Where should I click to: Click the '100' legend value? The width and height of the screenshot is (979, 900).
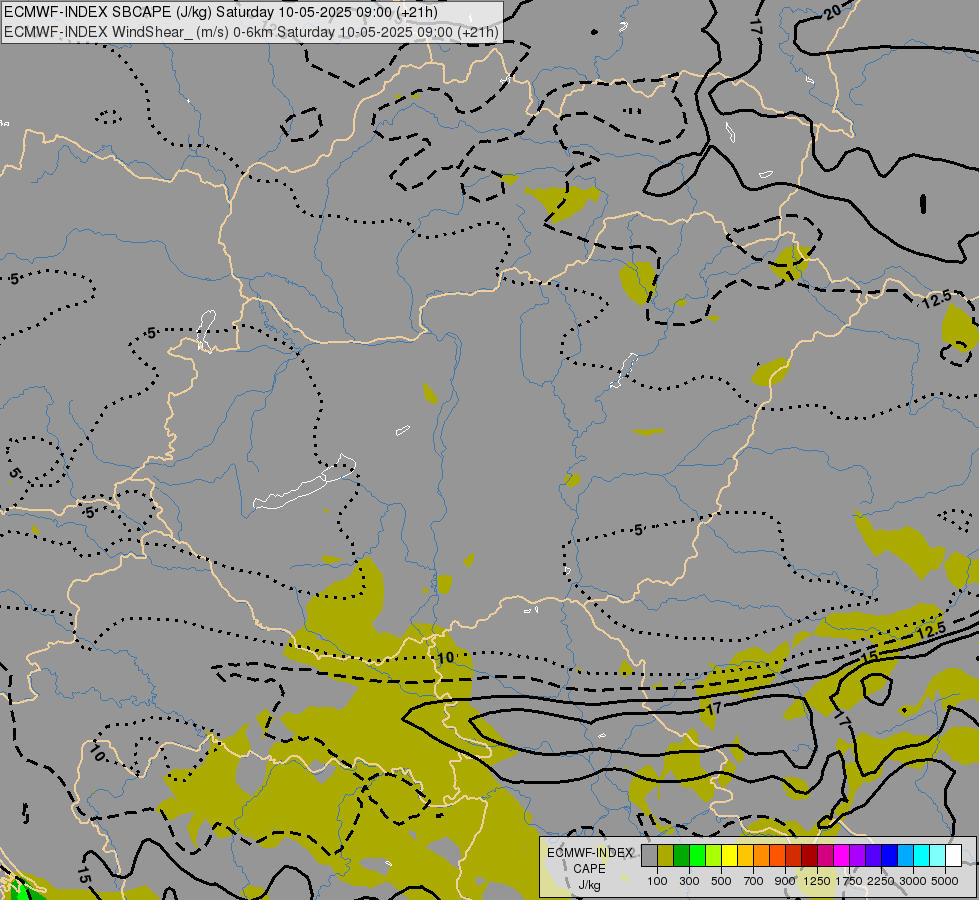657,881
